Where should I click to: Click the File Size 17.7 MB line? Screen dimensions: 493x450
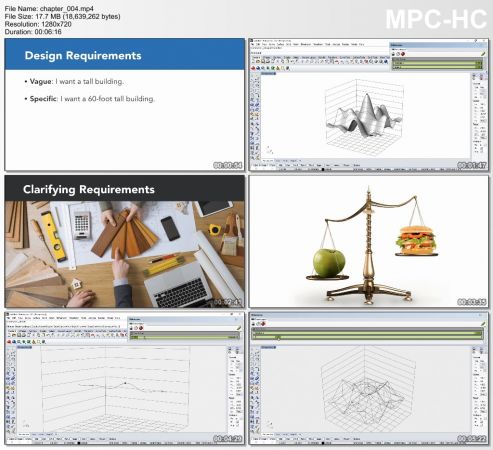pyautogui.click(x=63, y=16)
